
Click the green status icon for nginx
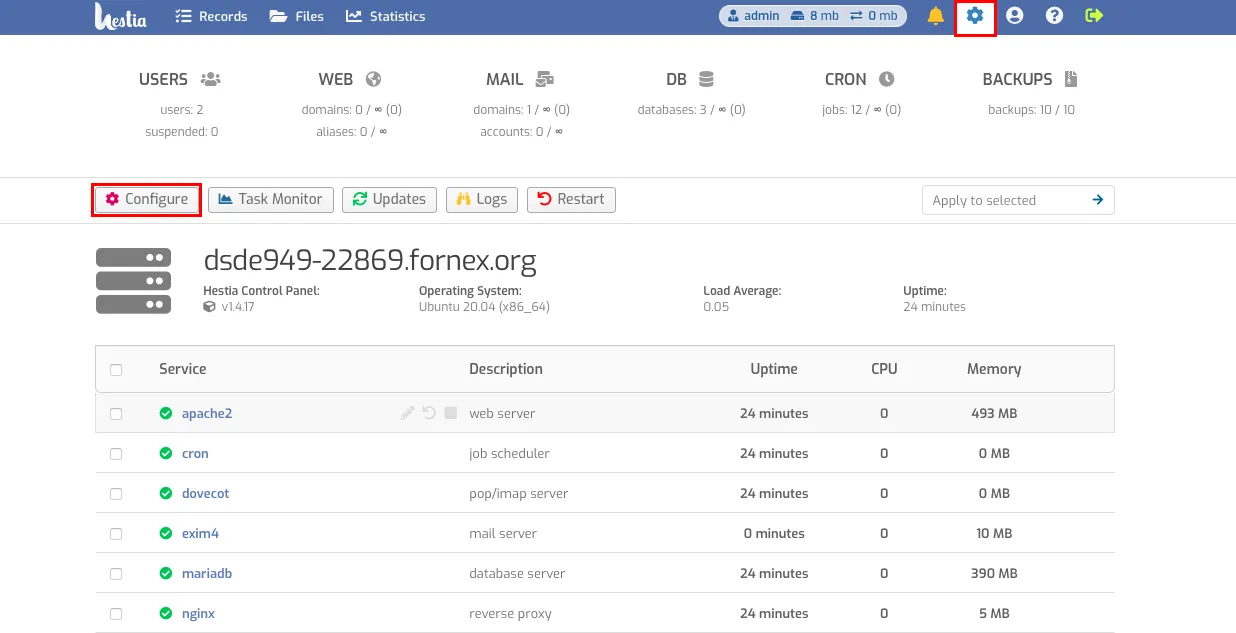point(166,613)
